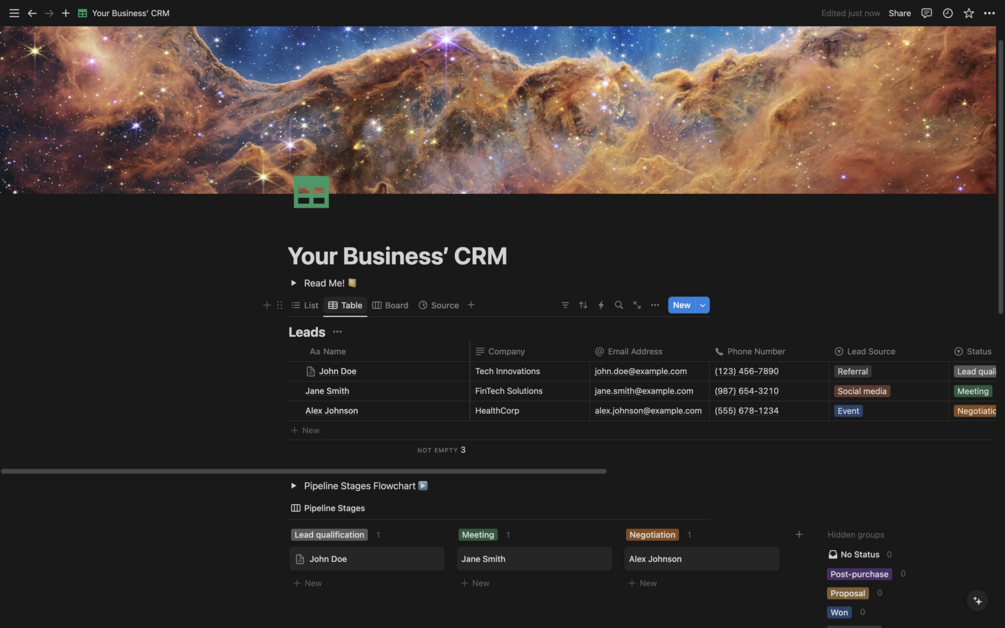Open the sort arrows icon
The height and width of the screenshot is (628, 1005).
(583, 305)
